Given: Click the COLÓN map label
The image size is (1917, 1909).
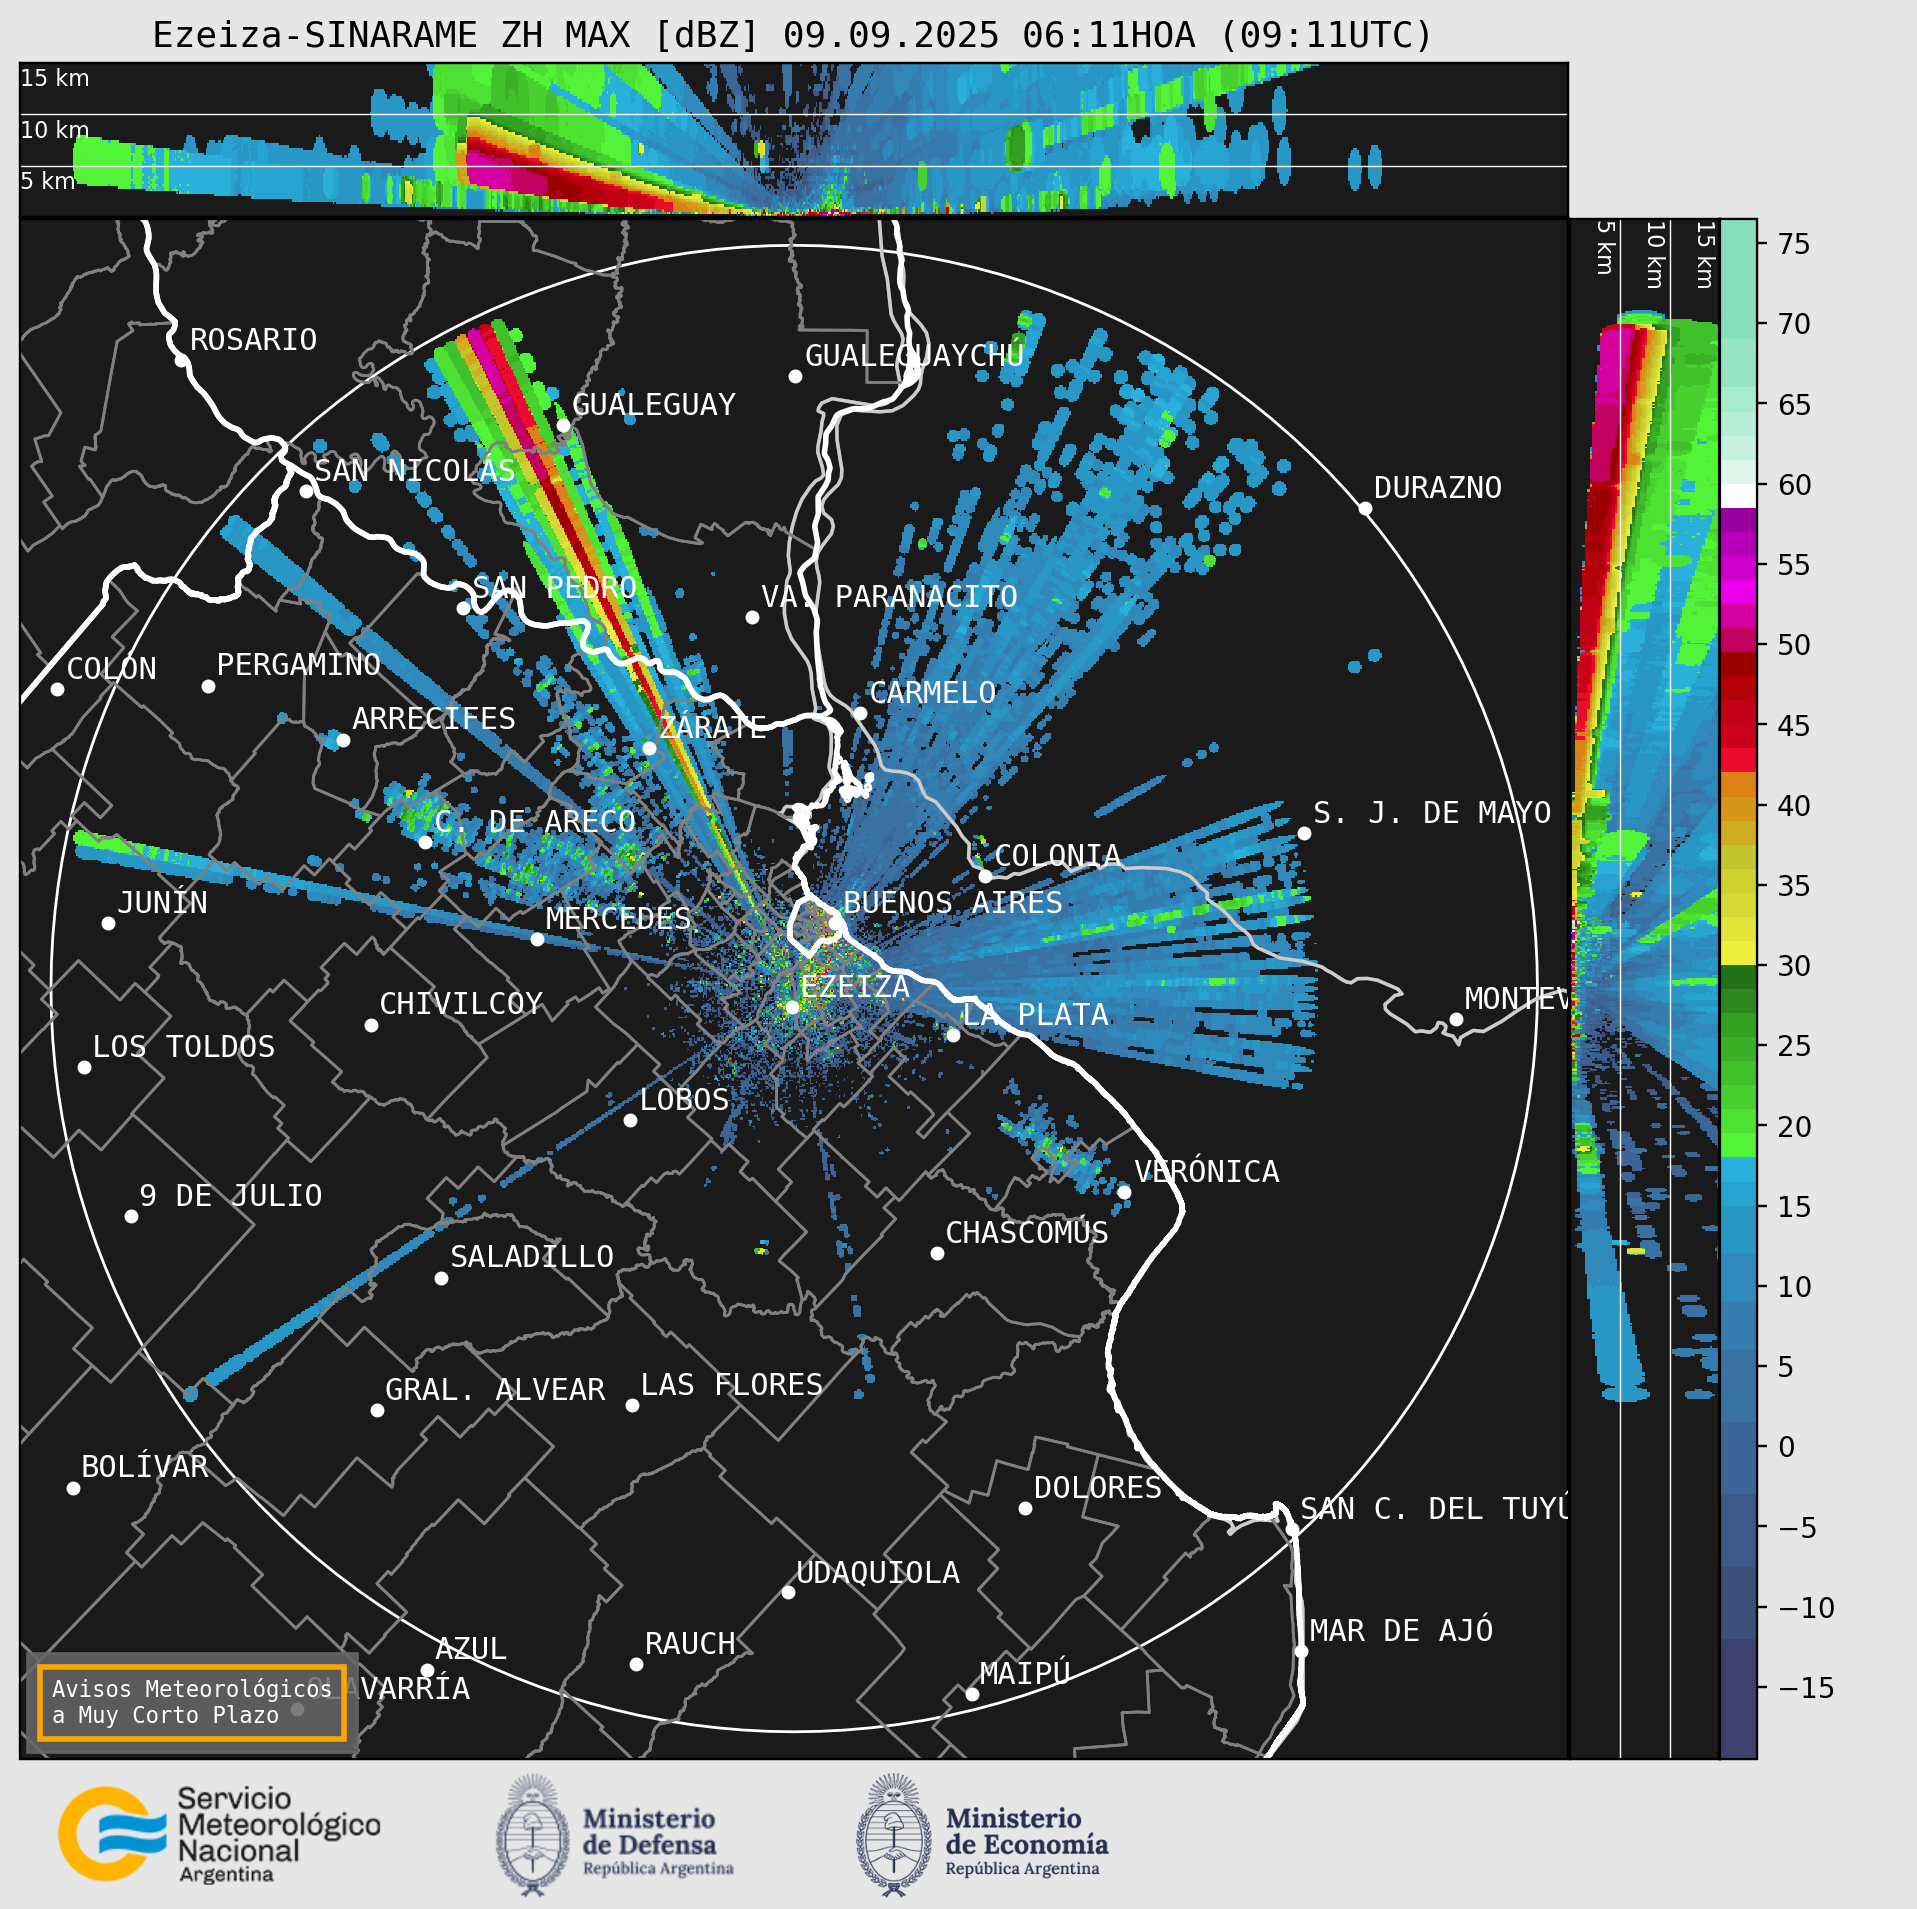Looking at the screenshot, I should [112, 668].
